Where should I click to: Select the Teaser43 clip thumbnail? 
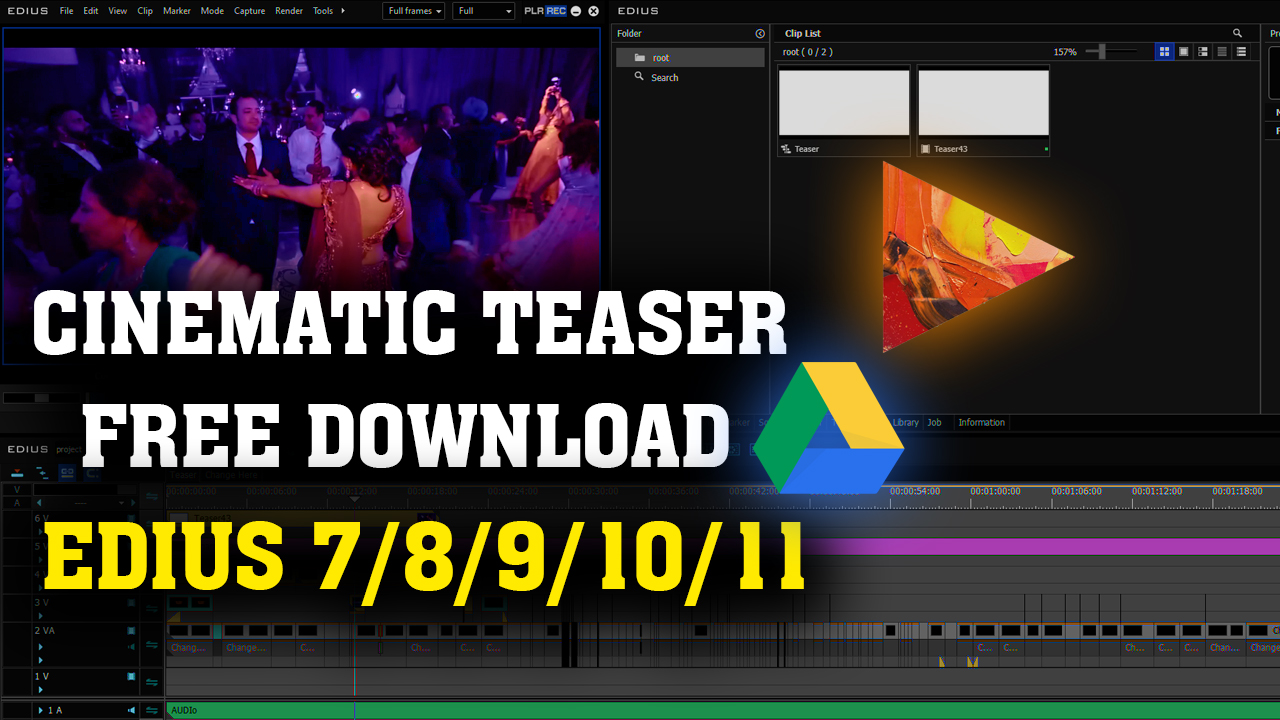983,110
